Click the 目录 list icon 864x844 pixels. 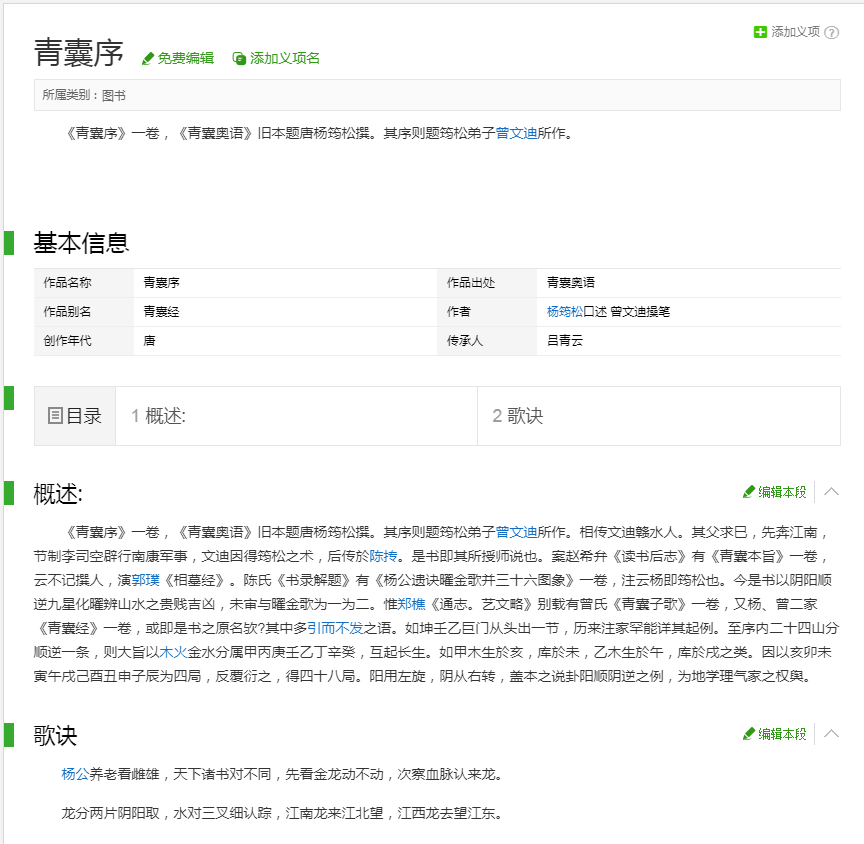coord(55,416)
